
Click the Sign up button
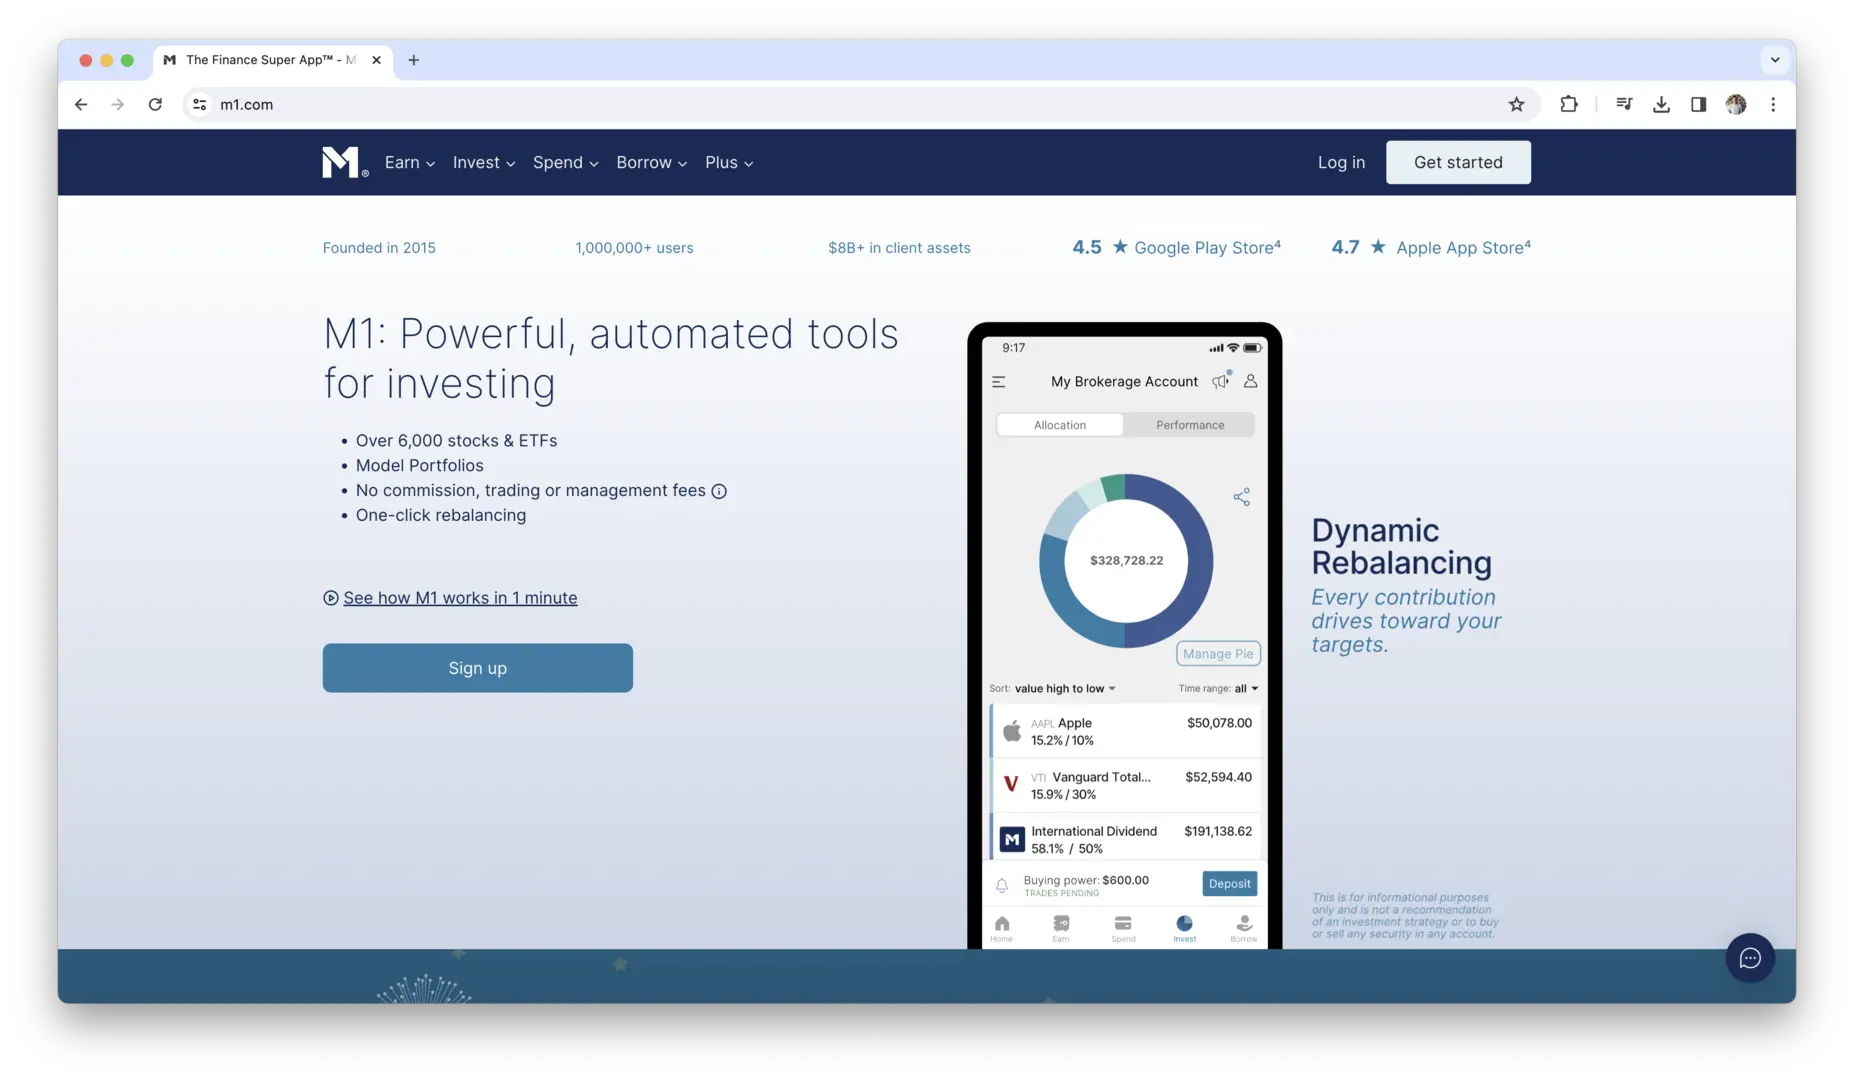477,668
